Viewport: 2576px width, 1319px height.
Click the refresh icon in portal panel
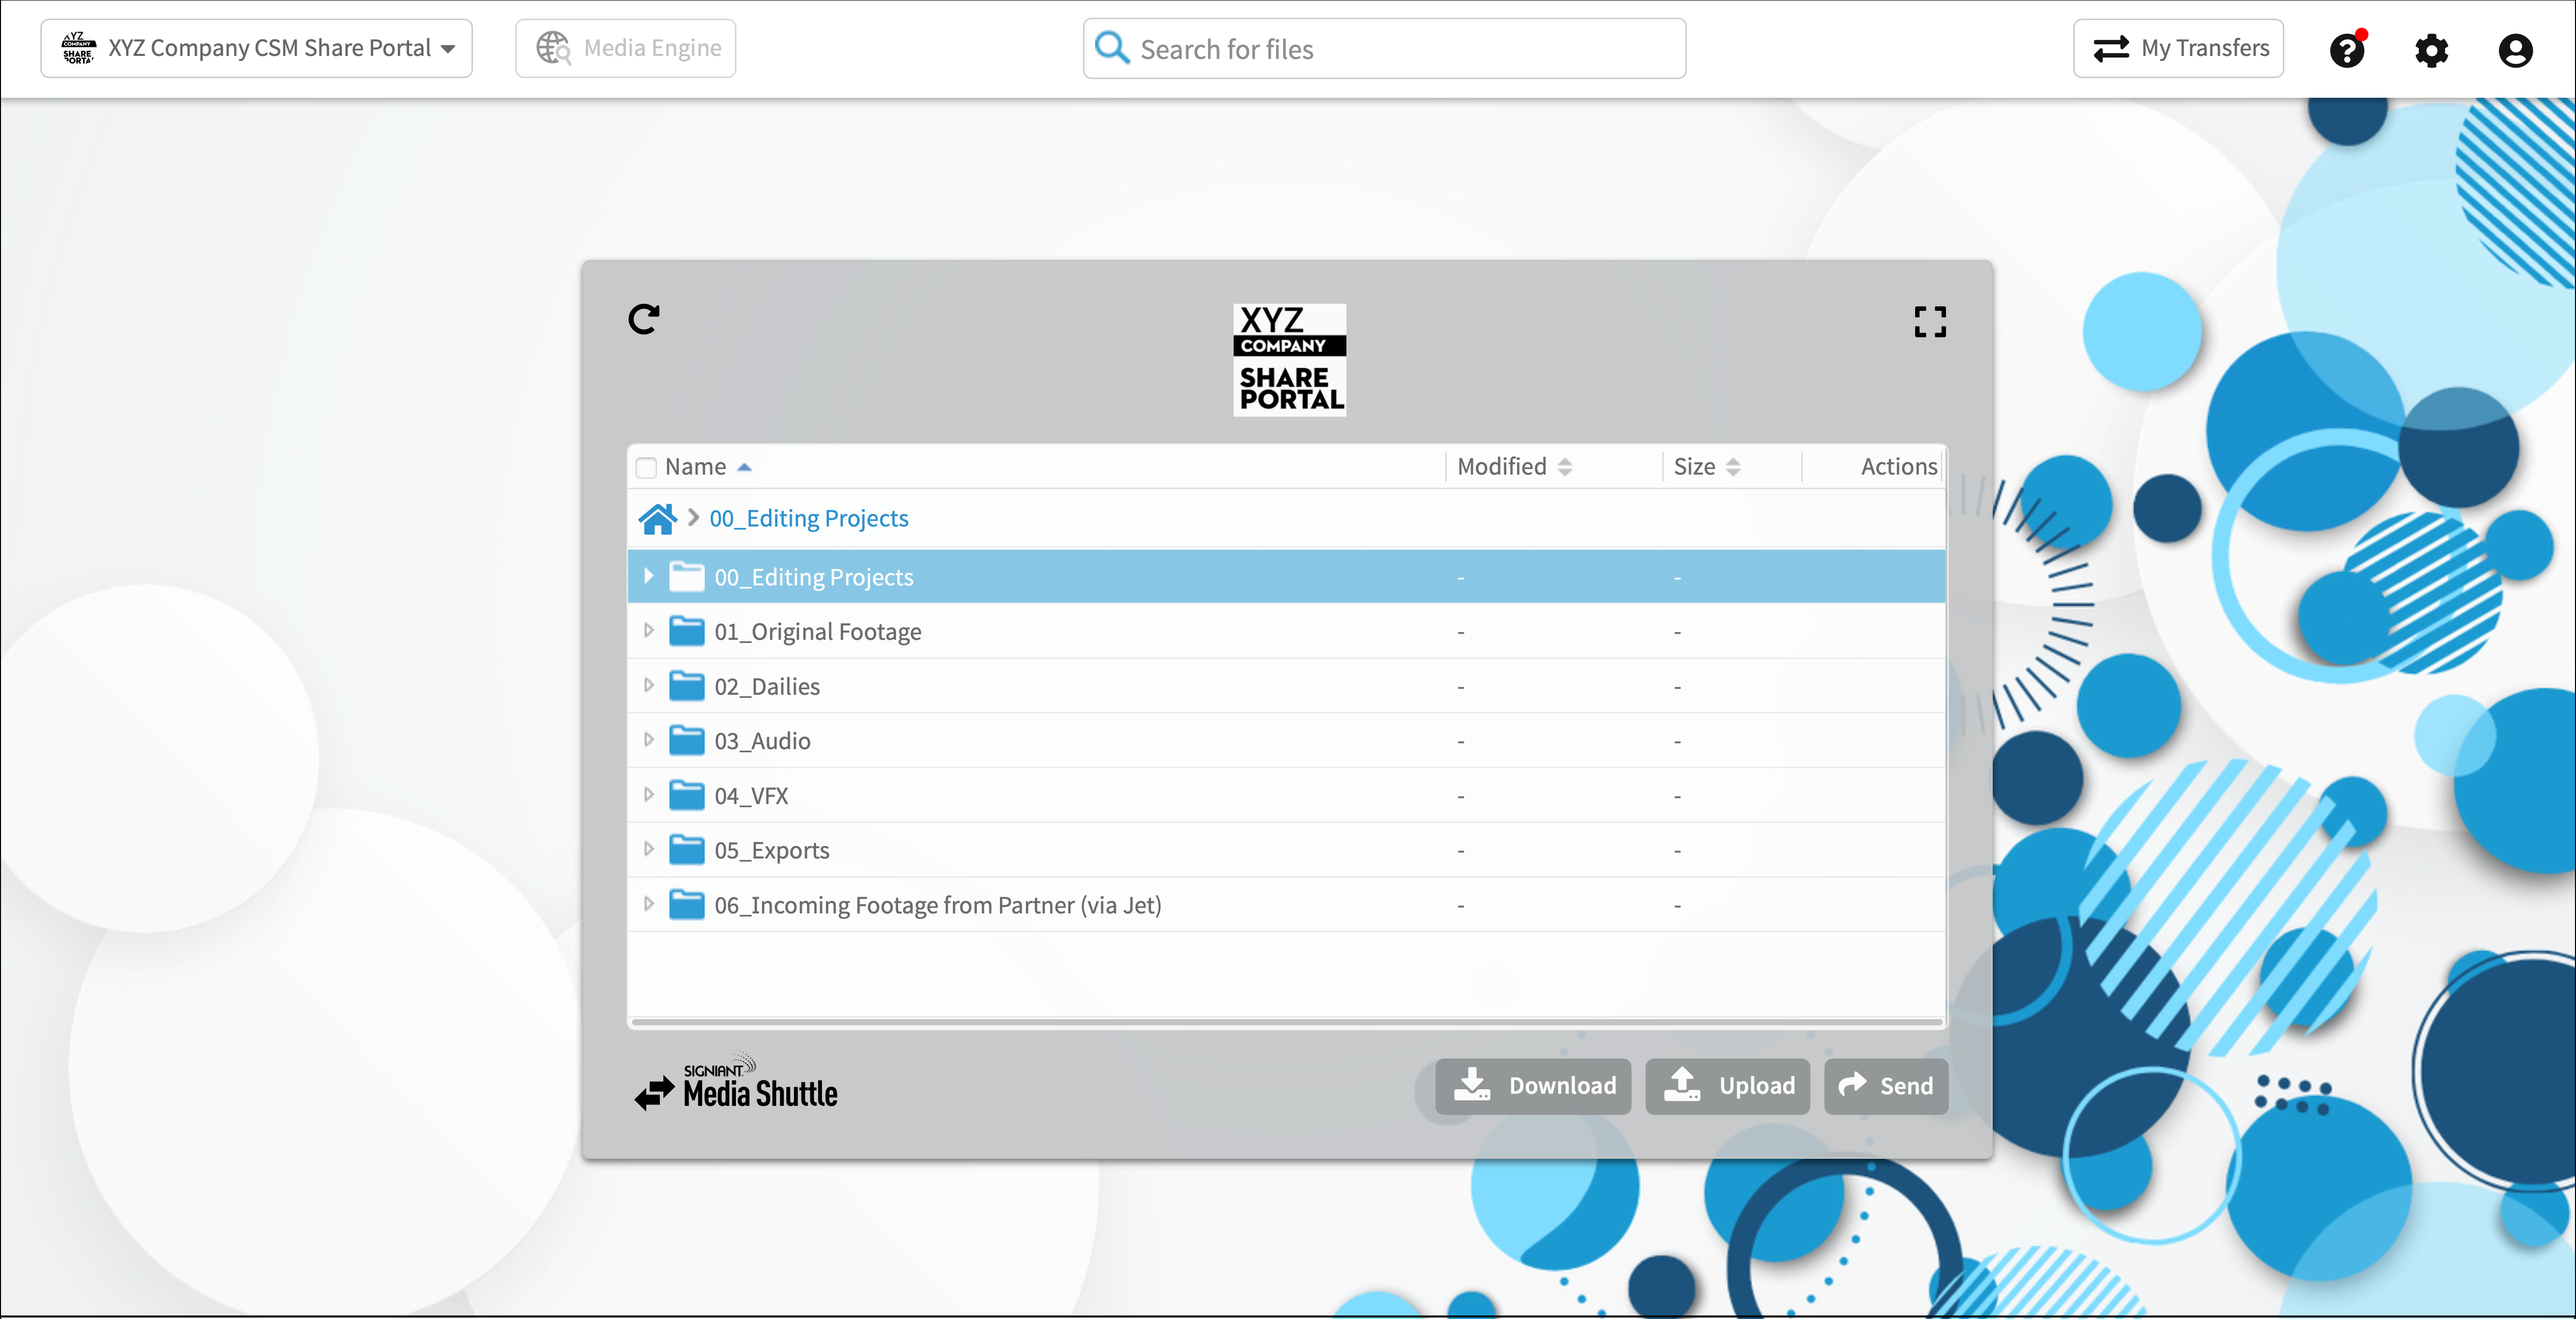[644, 320]
